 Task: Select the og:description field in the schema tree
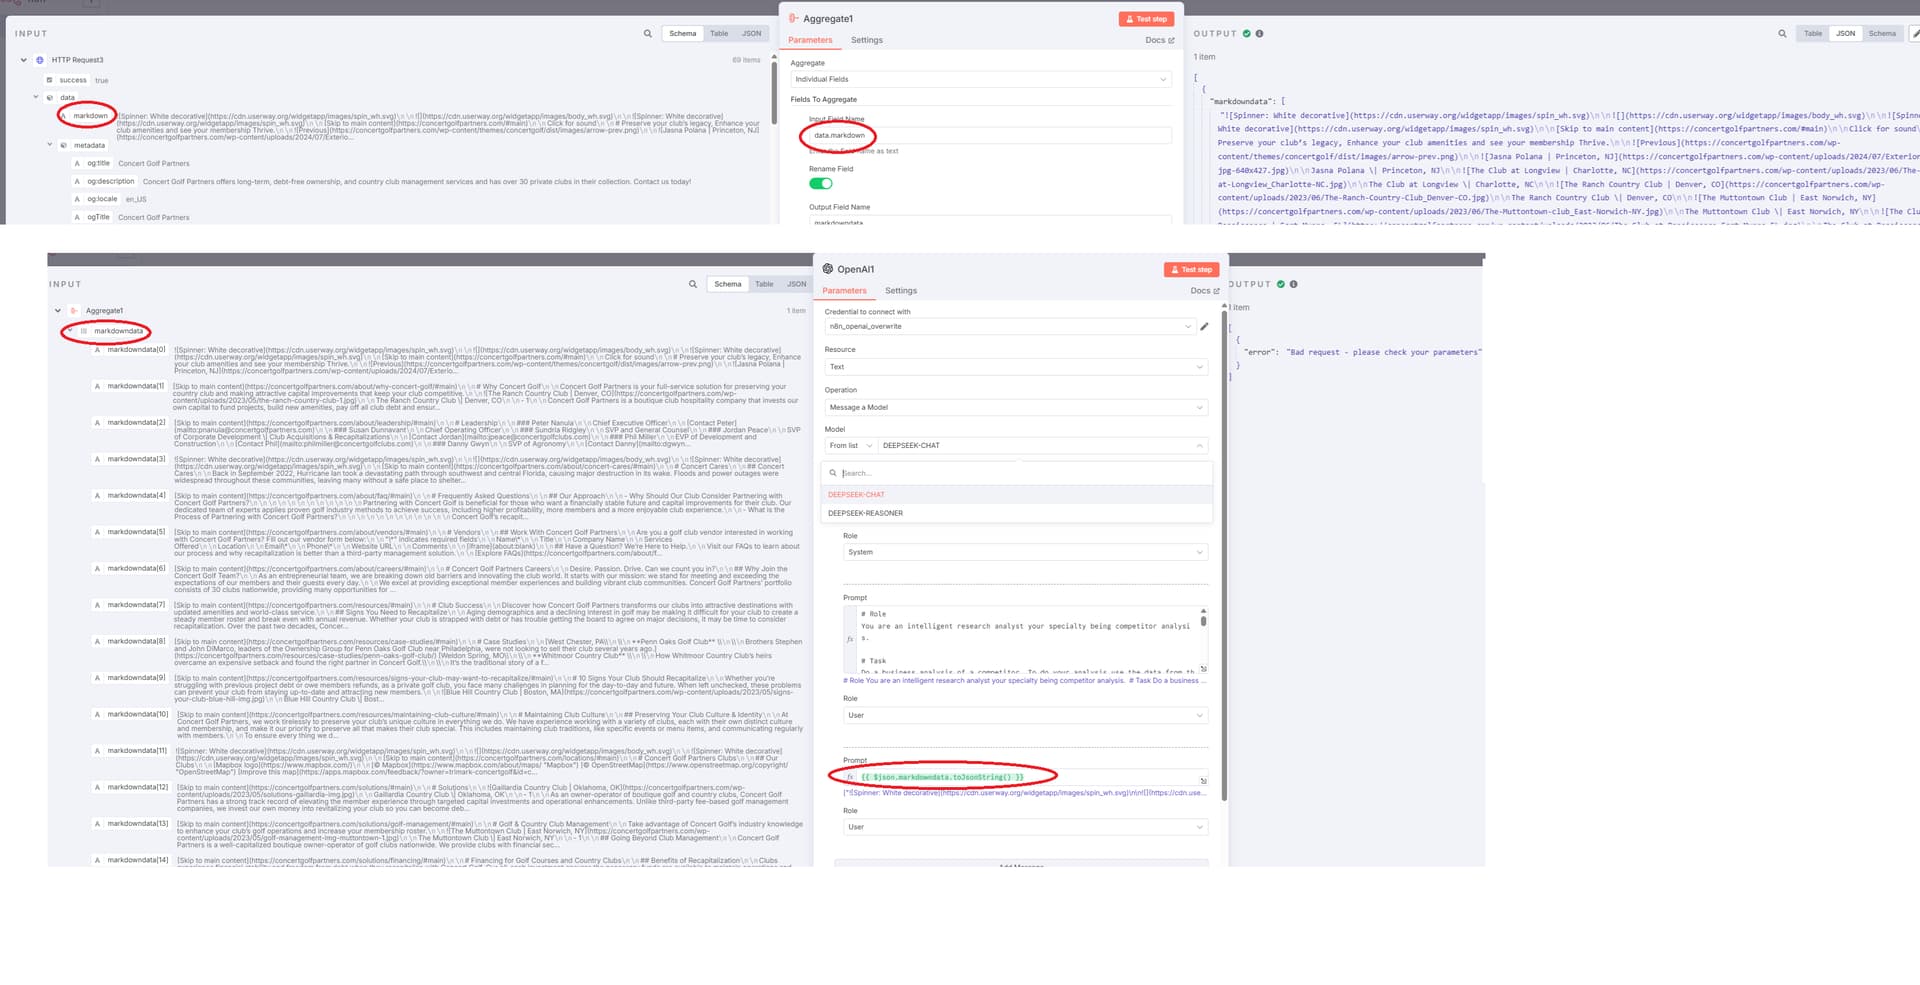pyautogui.click(x=111, y=182)
